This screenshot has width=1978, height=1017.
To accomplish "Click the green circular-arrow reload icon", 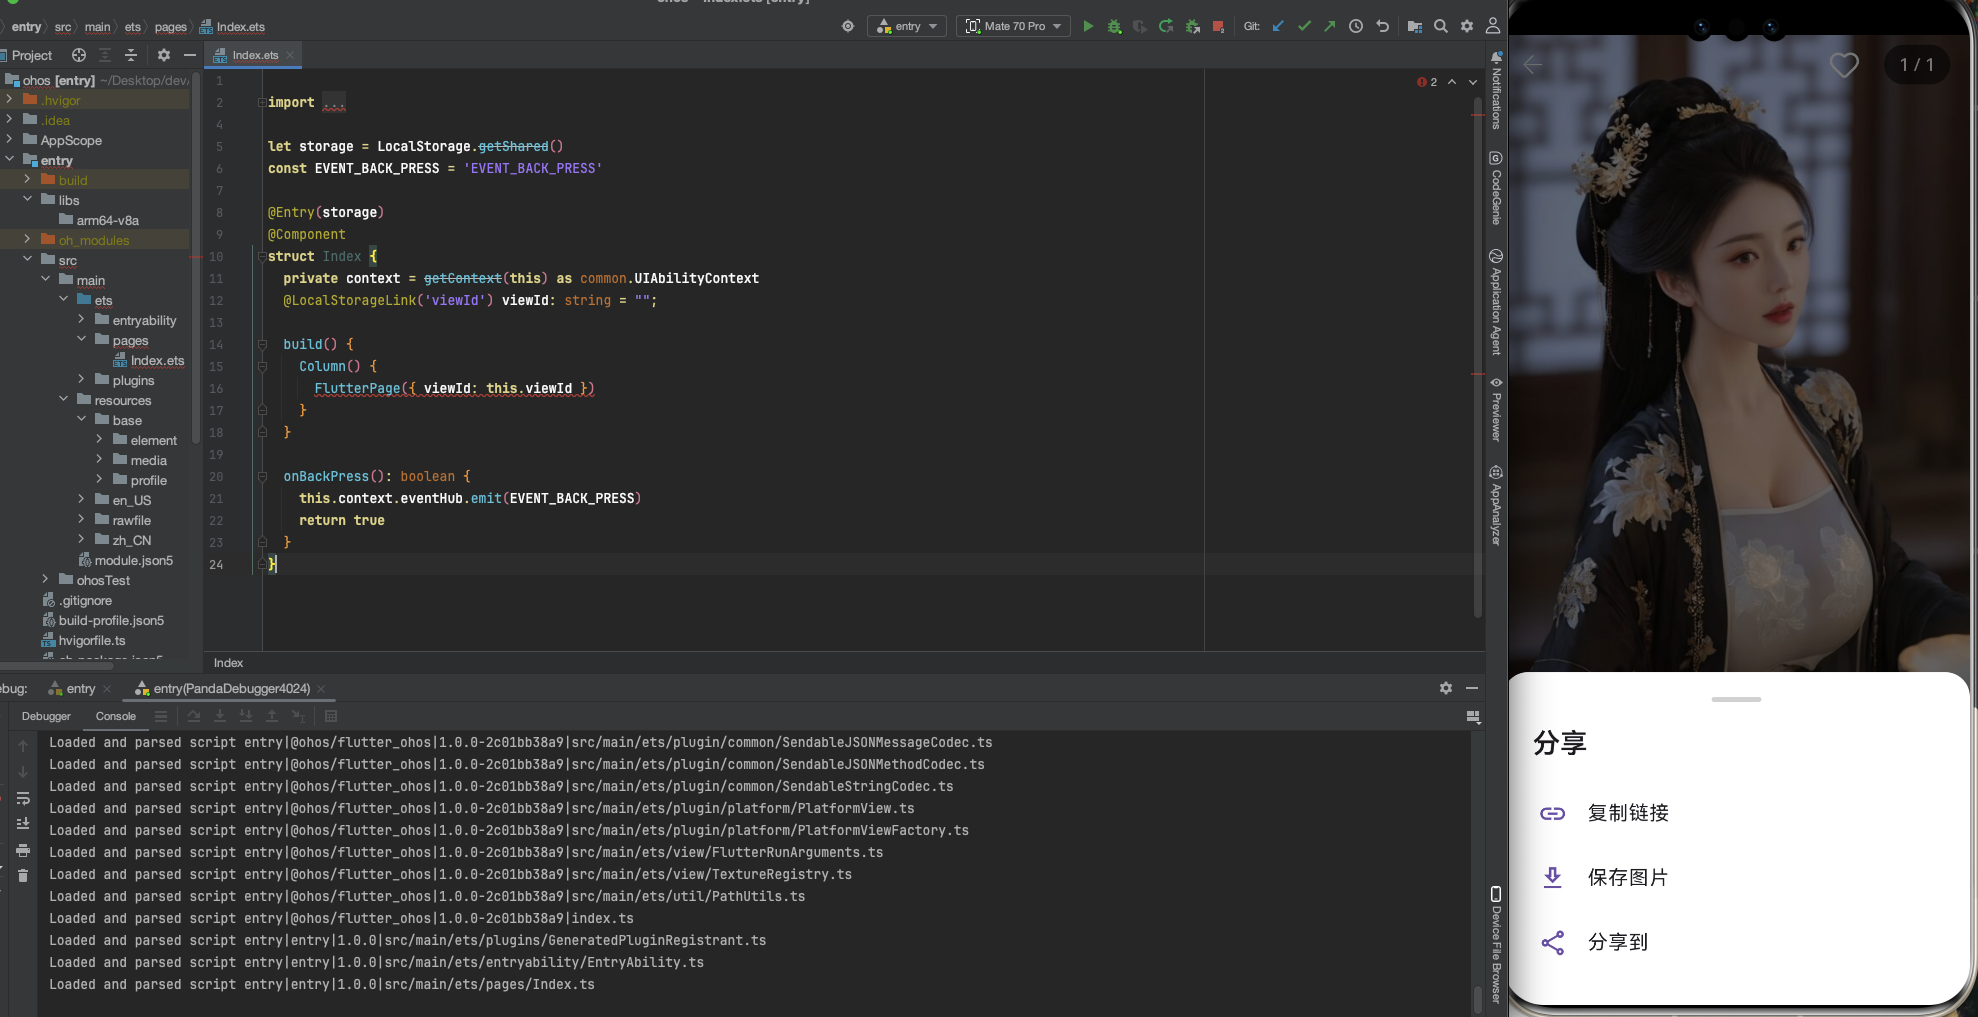I will coord(1166,26).
